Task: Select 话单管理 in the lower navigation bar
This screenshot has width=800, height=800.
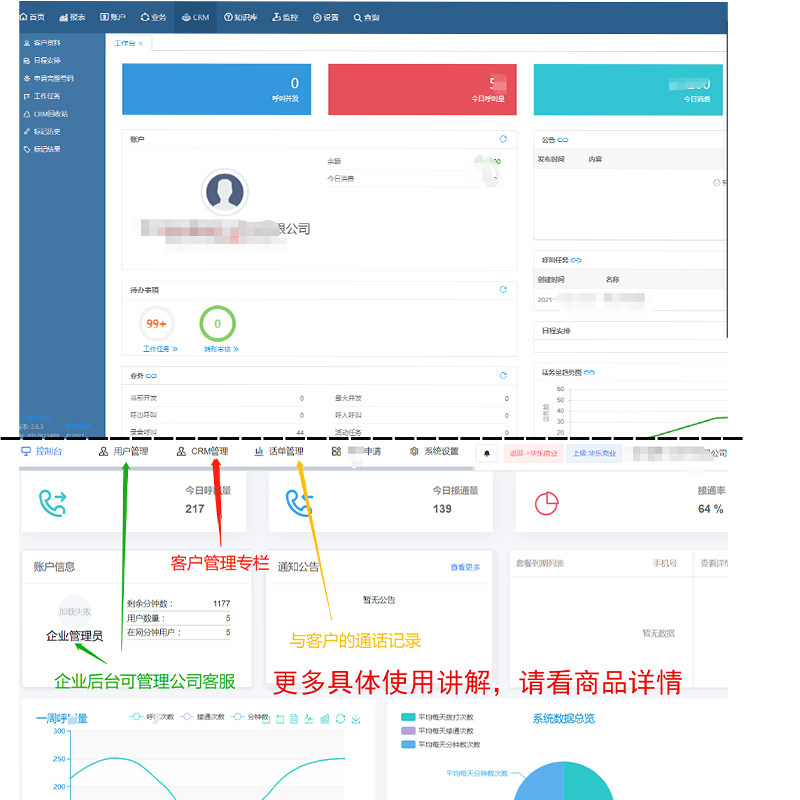Action: coord(279,452)
